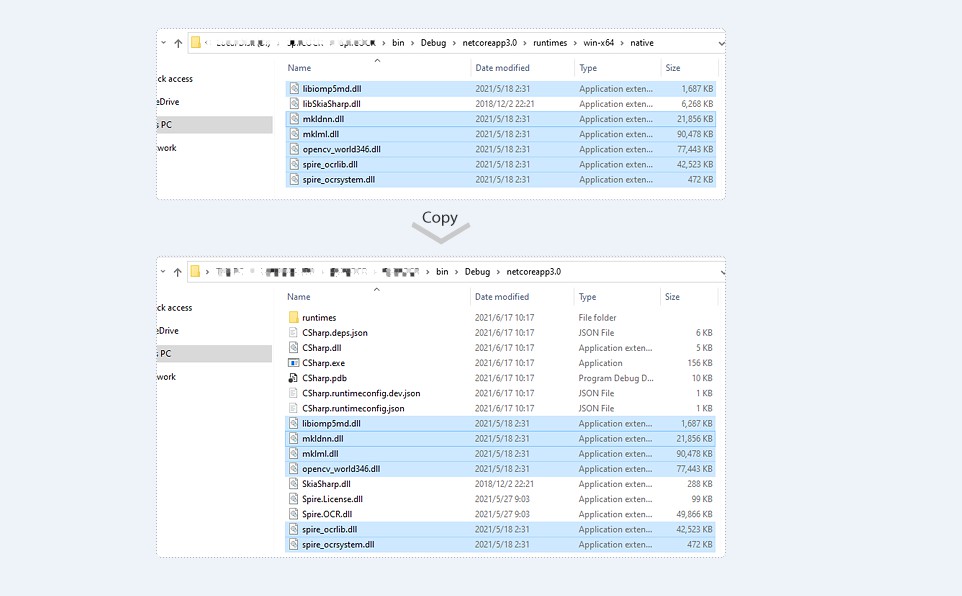
Task: Click Program Debug D... type of CSharp.pdb
Action: click(x=616, y=378)
